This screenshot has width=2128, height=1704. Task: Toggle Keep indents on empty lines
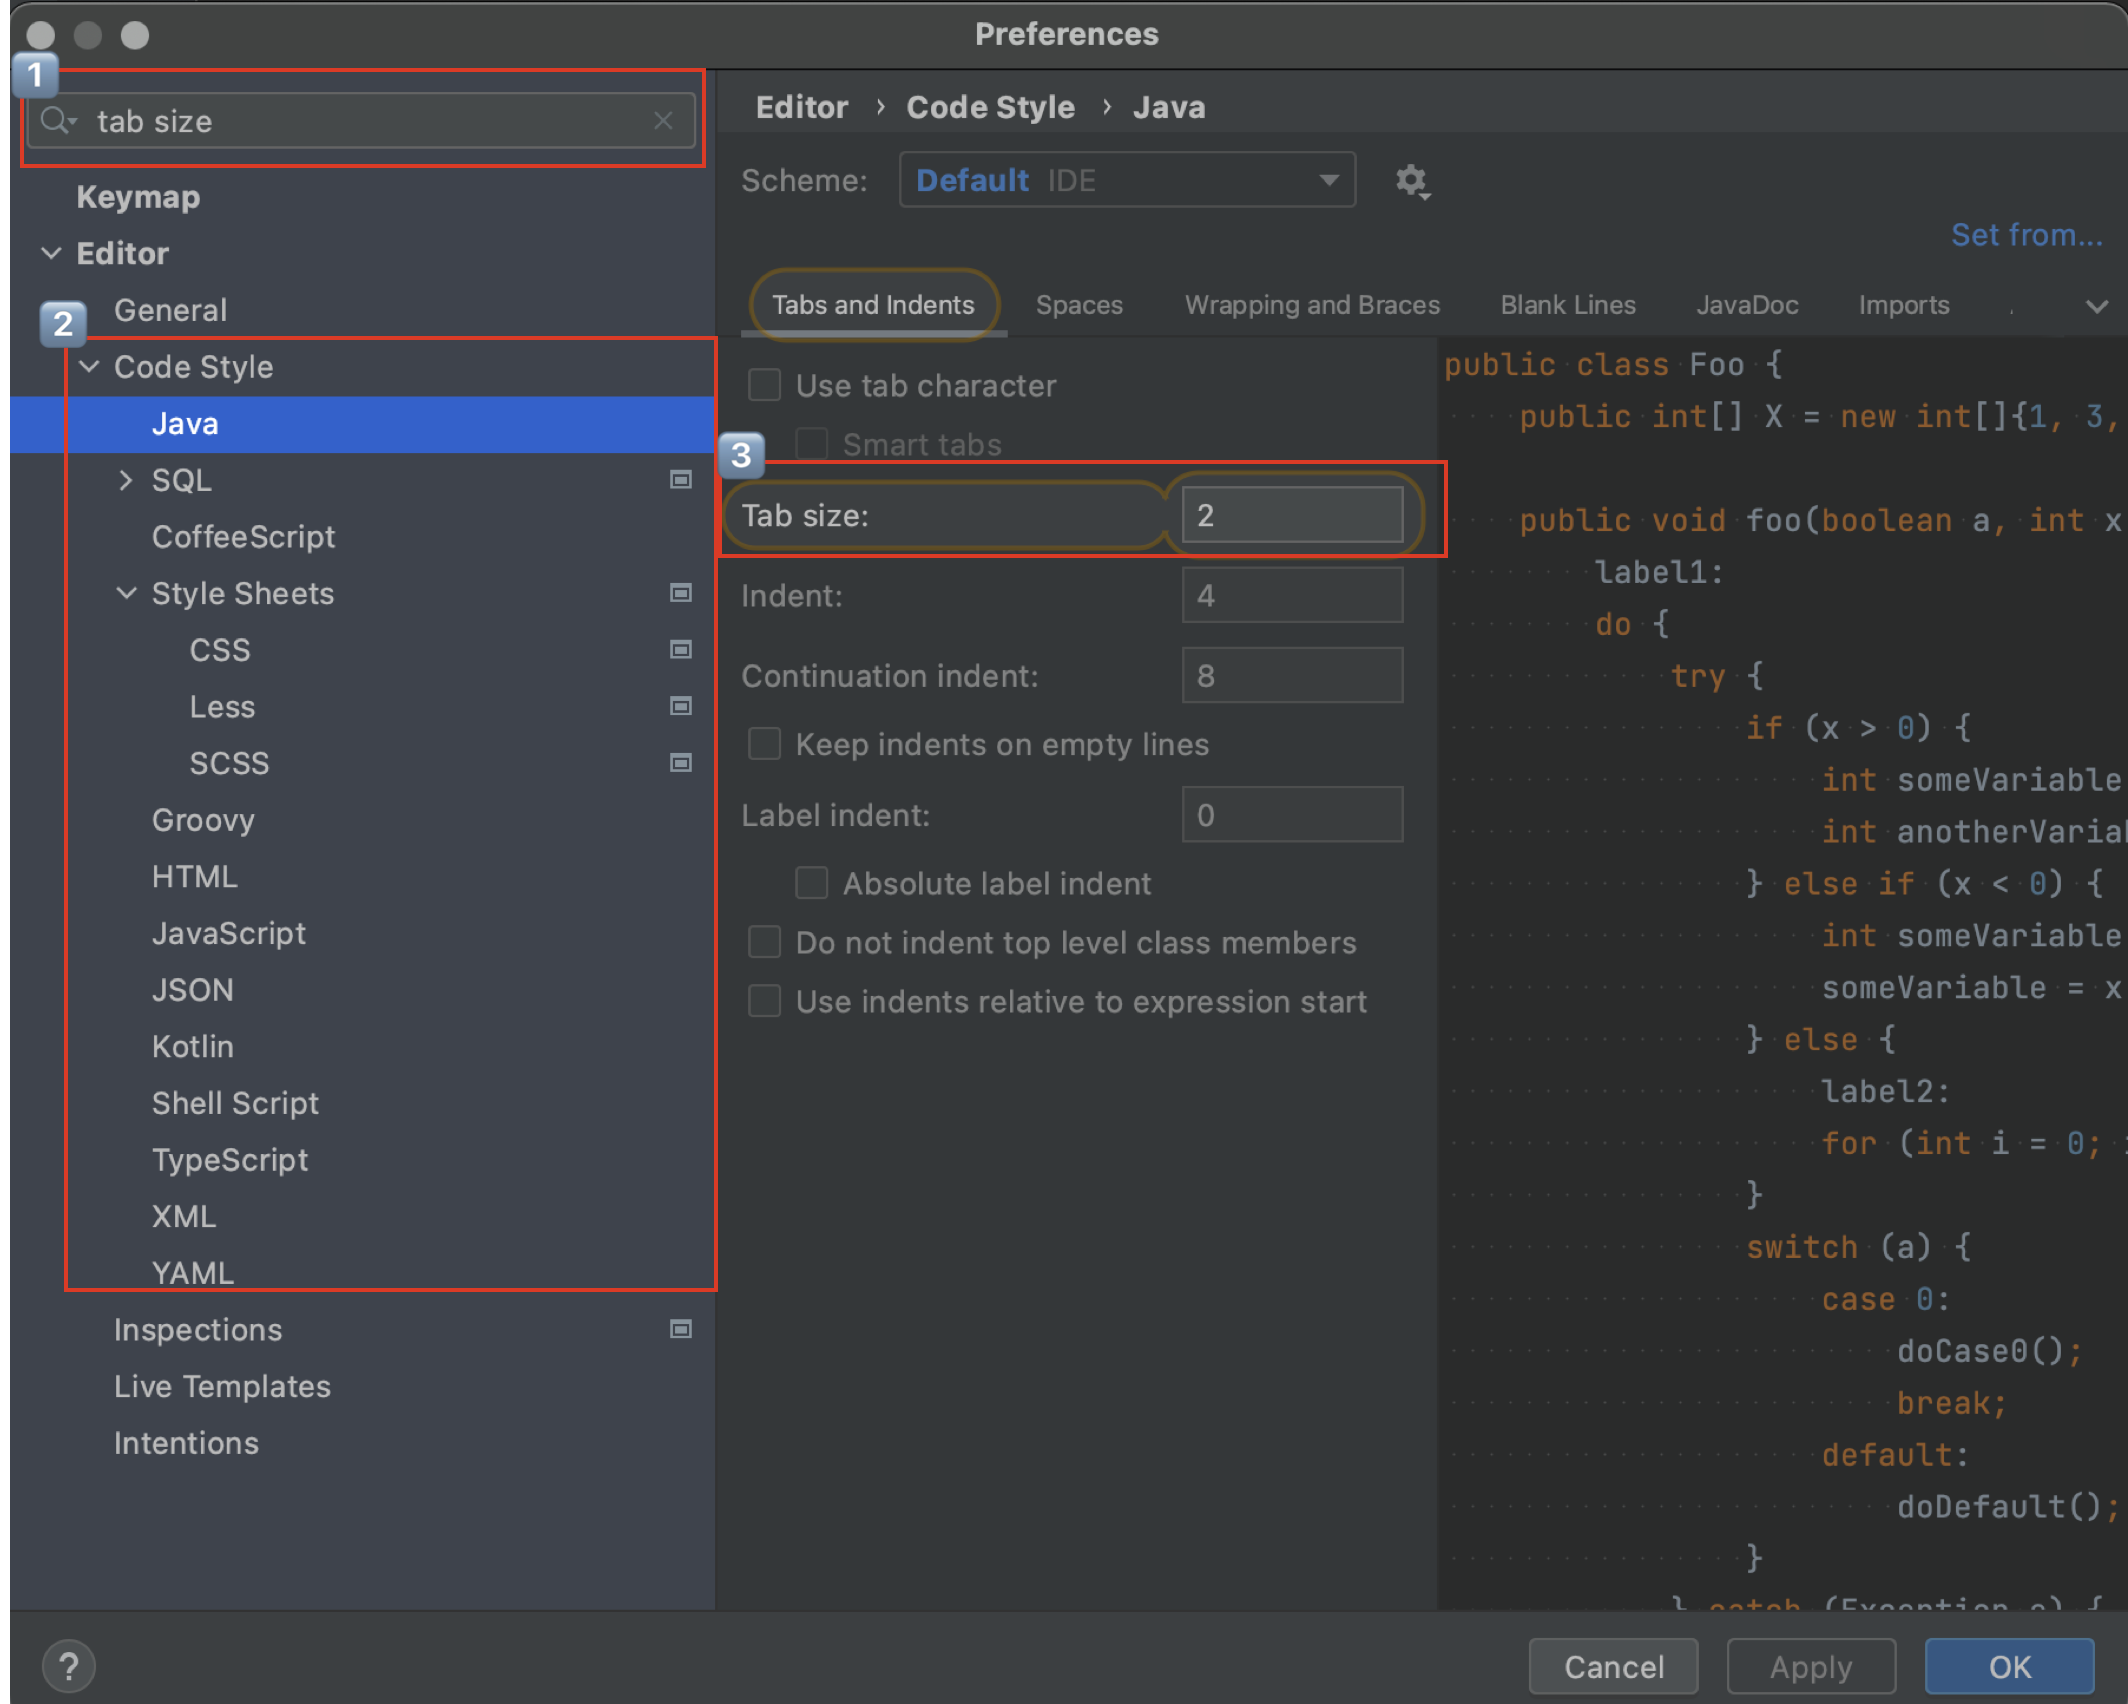pyautogui.click(x=765, y=744)
